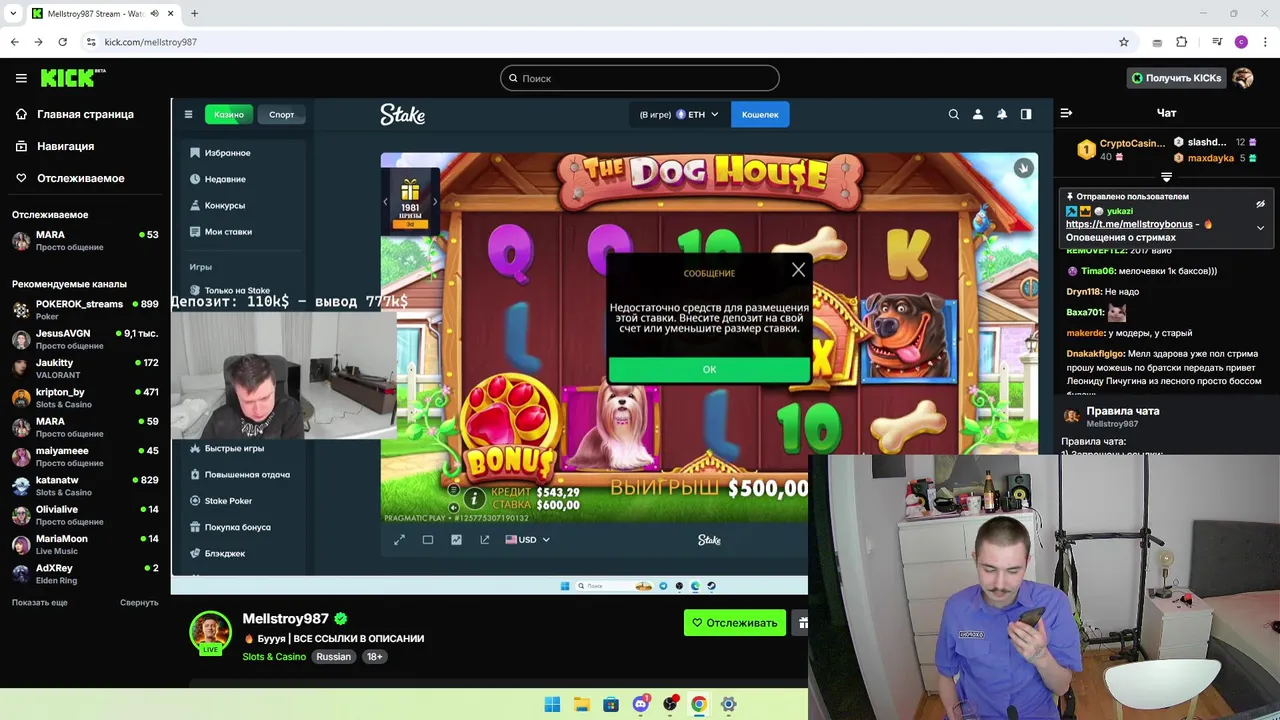Toggle theatre mode rectangle icon
The image size is (1280, 720).
point(428,540)
